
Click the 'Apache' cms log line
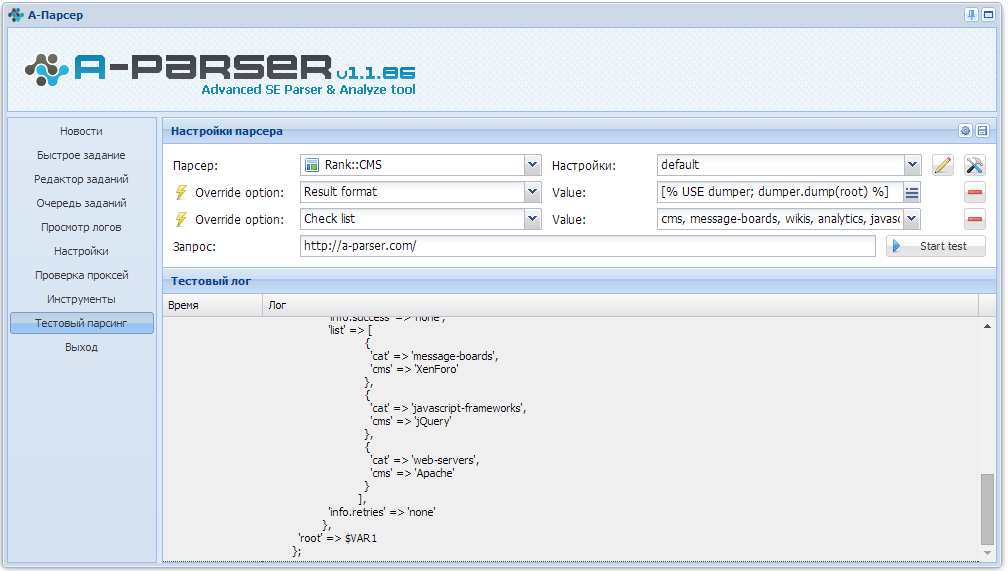tap(412, 473)
